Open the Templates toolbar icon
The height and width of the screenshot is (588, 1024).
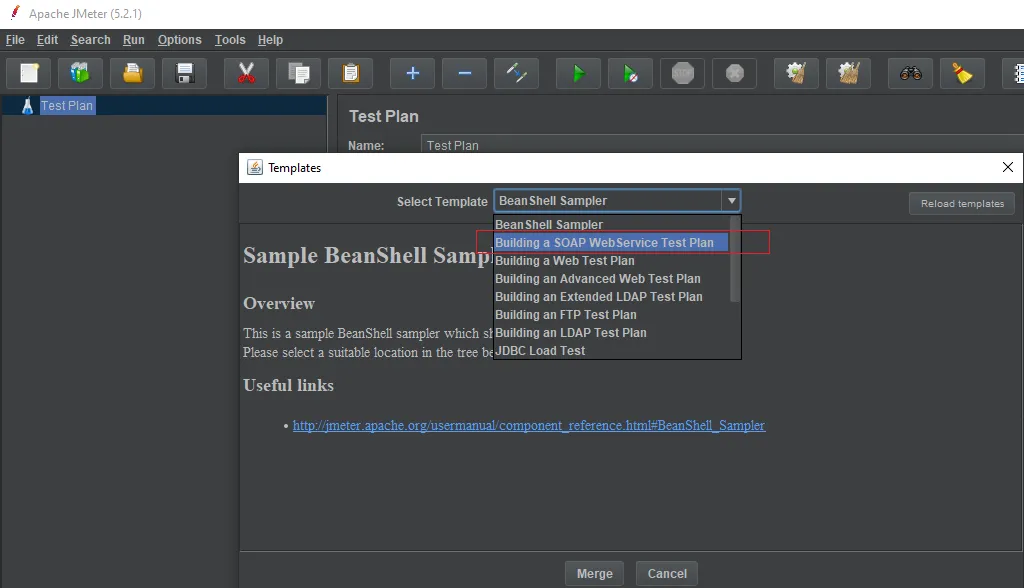[x=80, y=73]
